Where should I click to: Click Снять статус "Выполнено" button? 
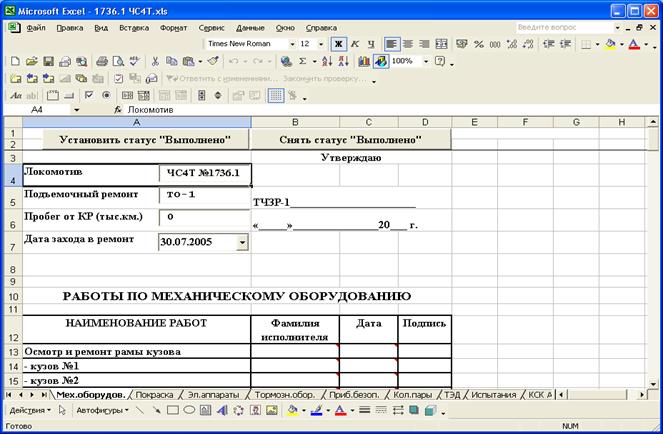click(351, 140)
